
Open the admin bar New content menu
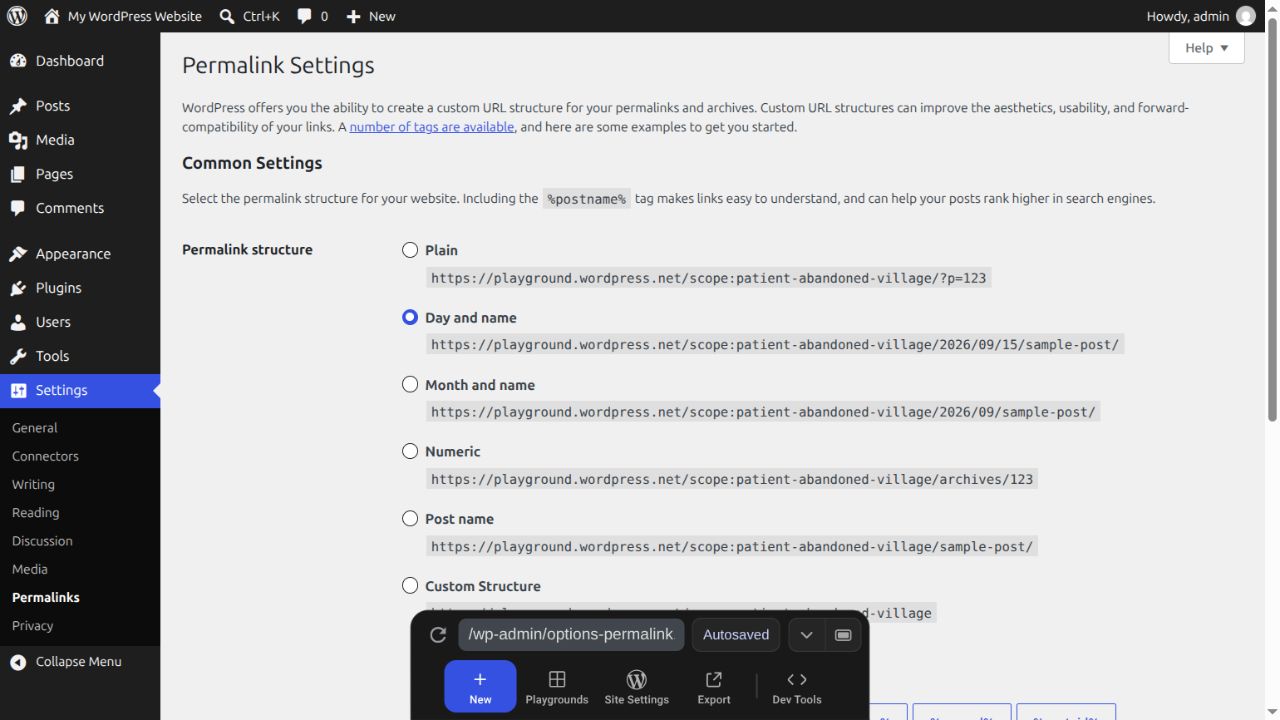(370, 16)
